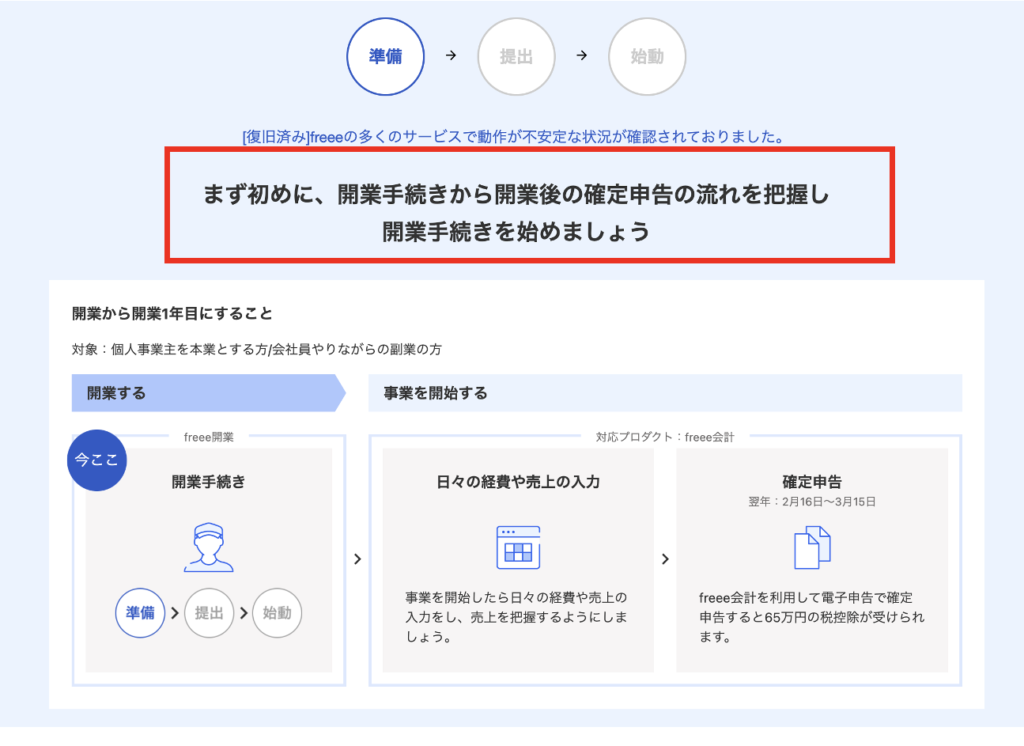
Task: Select the 事業を開始する phase banner
Action: (x=664, y=393)
